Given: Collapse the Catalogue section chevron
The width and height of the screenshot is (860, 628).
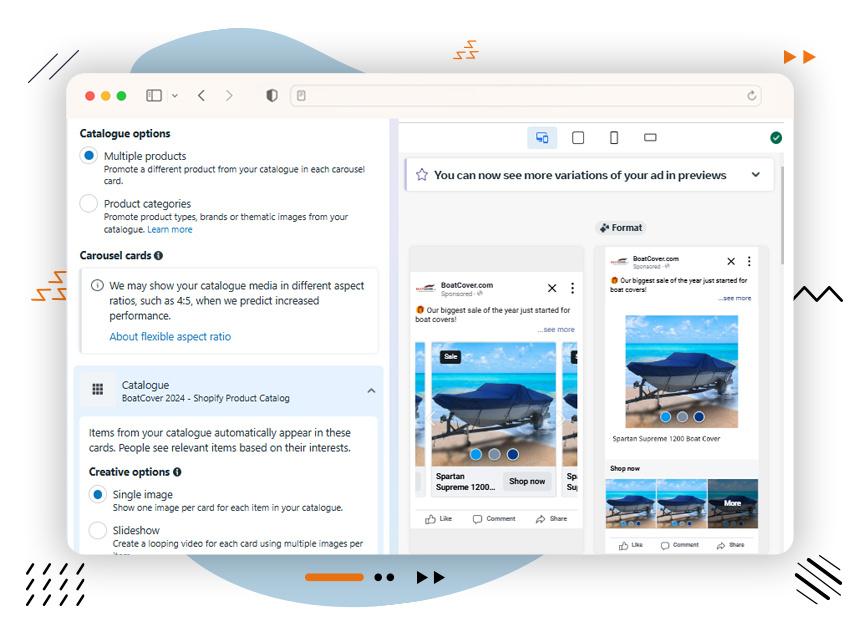Looking at the screenshot, I should 371,391.
